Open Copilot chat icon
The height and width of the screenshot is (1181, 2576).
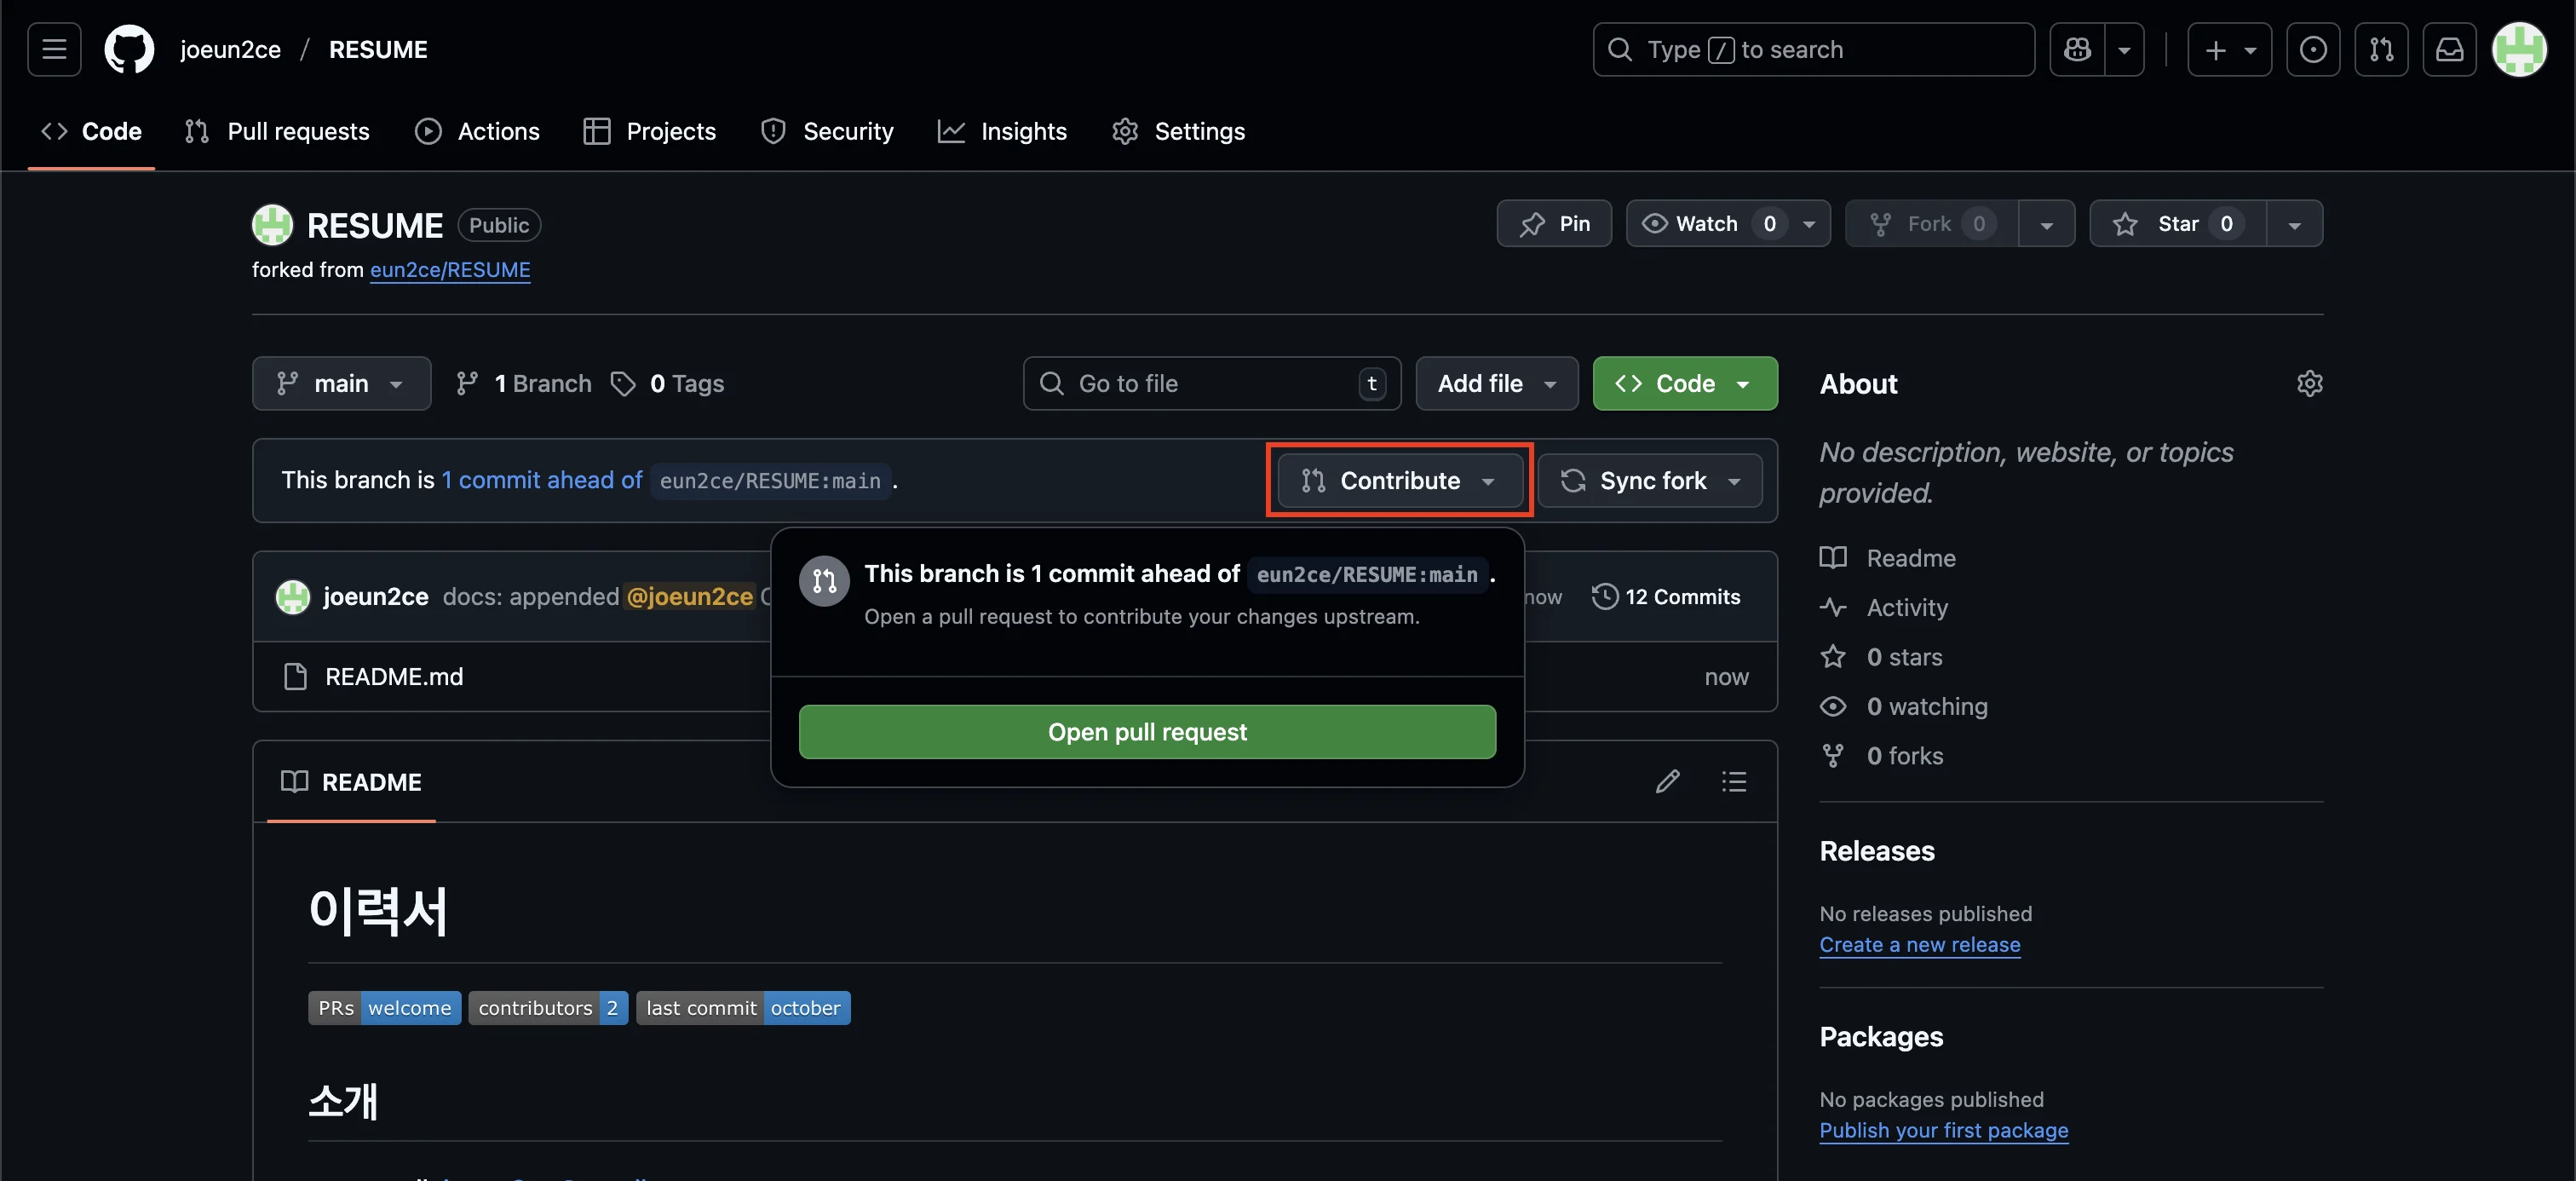[2077, 49]
